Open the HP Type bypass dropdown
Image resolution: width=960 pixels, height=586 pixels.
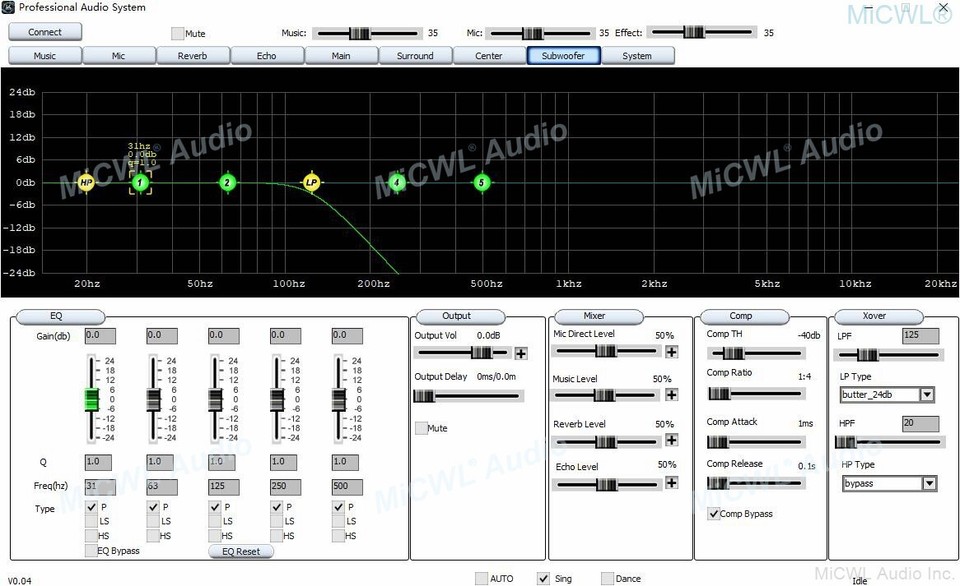pos(927,483)
